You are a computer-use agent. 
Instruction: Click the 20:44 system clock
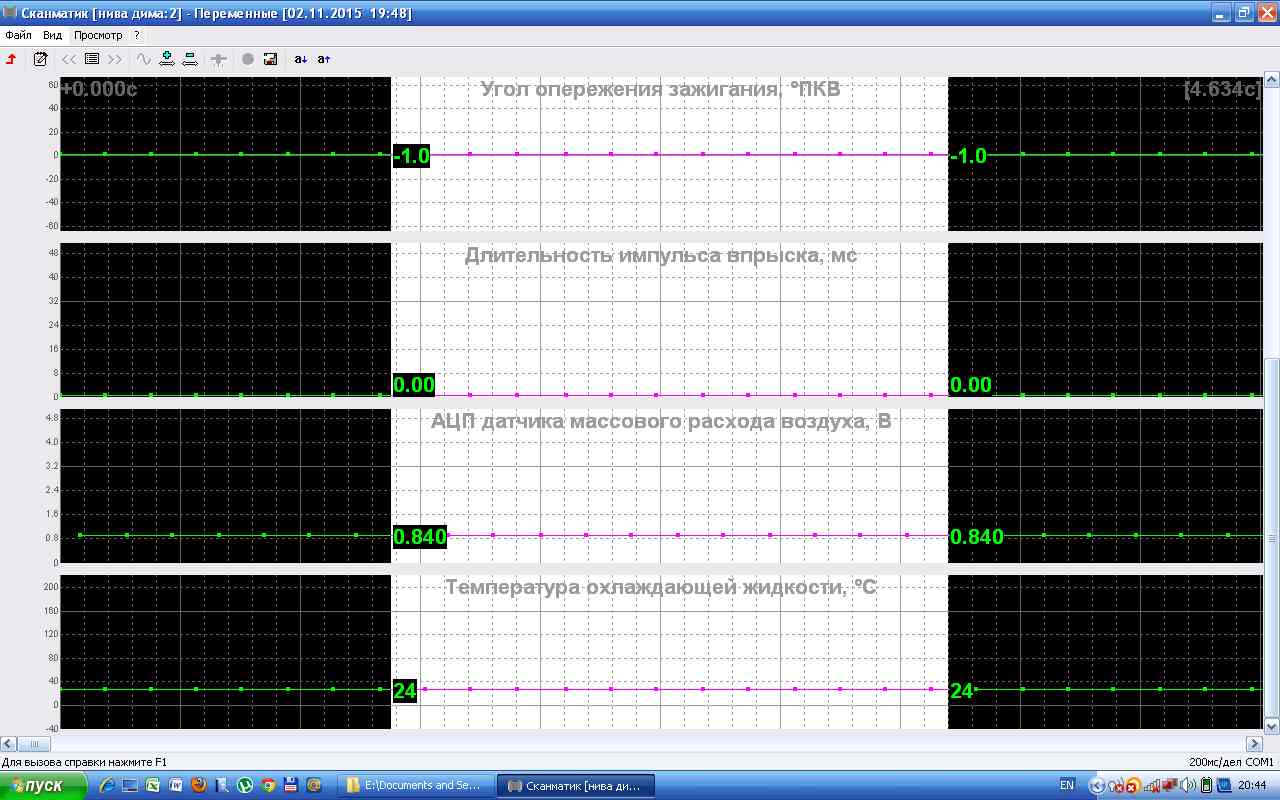point(1252,785)
